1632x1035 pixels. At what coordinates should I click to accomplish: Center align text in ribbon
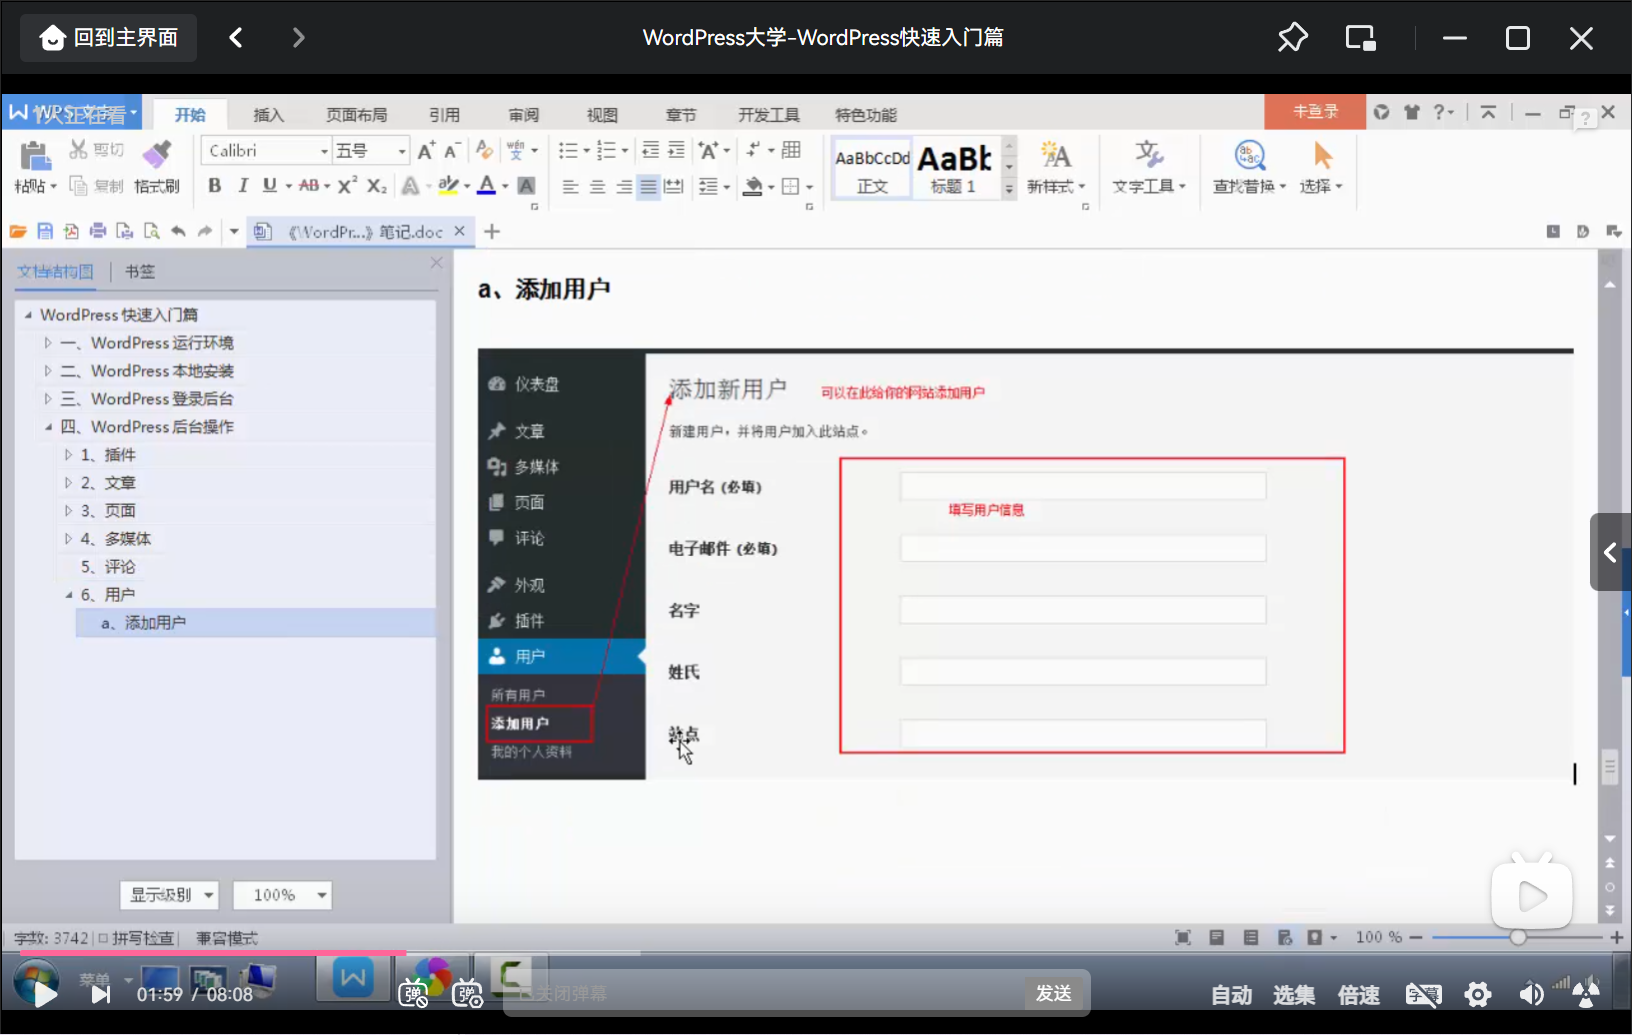597,186
